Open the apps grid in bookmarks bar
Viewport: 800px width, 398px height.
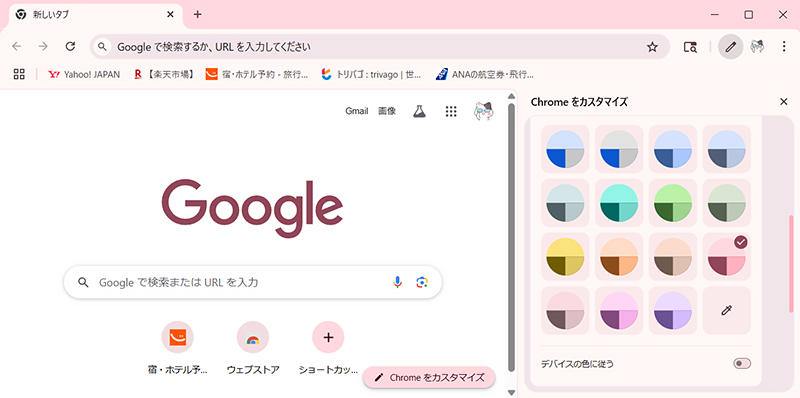tap(19, 74)
